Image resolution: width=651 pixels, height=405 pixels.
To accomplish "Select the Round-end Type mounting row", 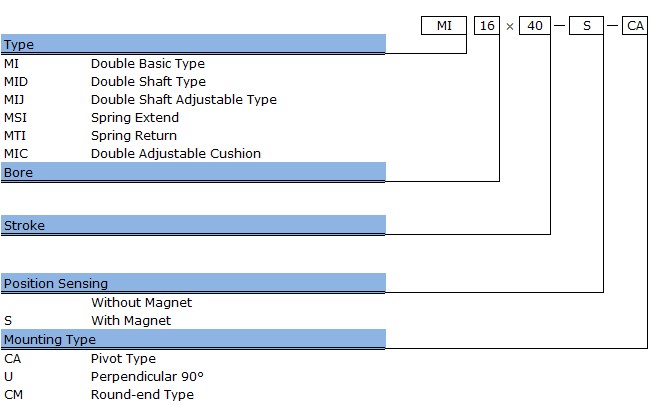I will pos(193,395).
